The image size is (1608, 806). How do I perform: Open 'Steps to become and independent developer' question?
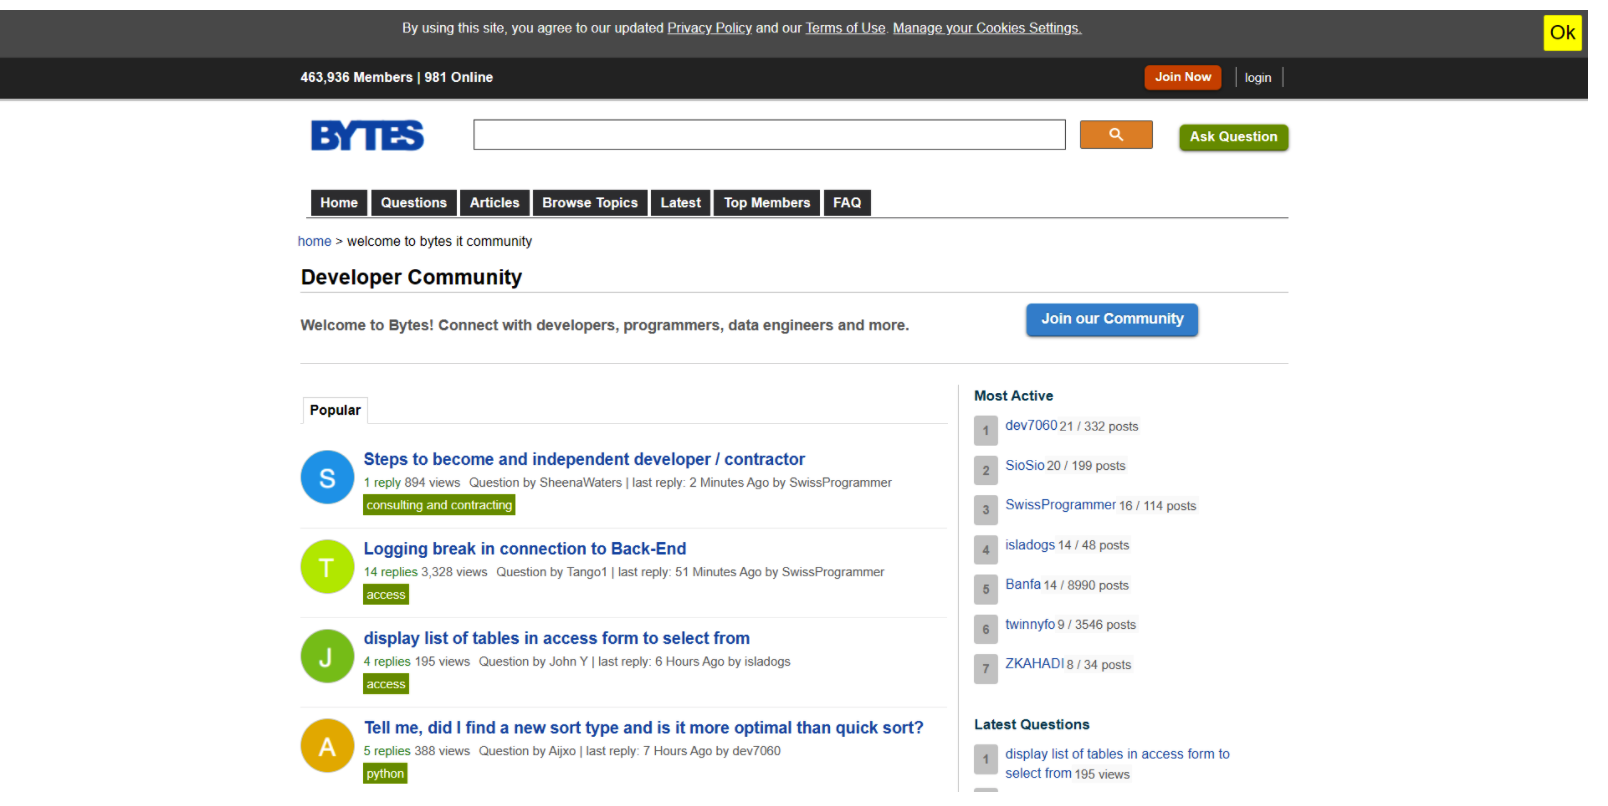(x=584, y=459)
